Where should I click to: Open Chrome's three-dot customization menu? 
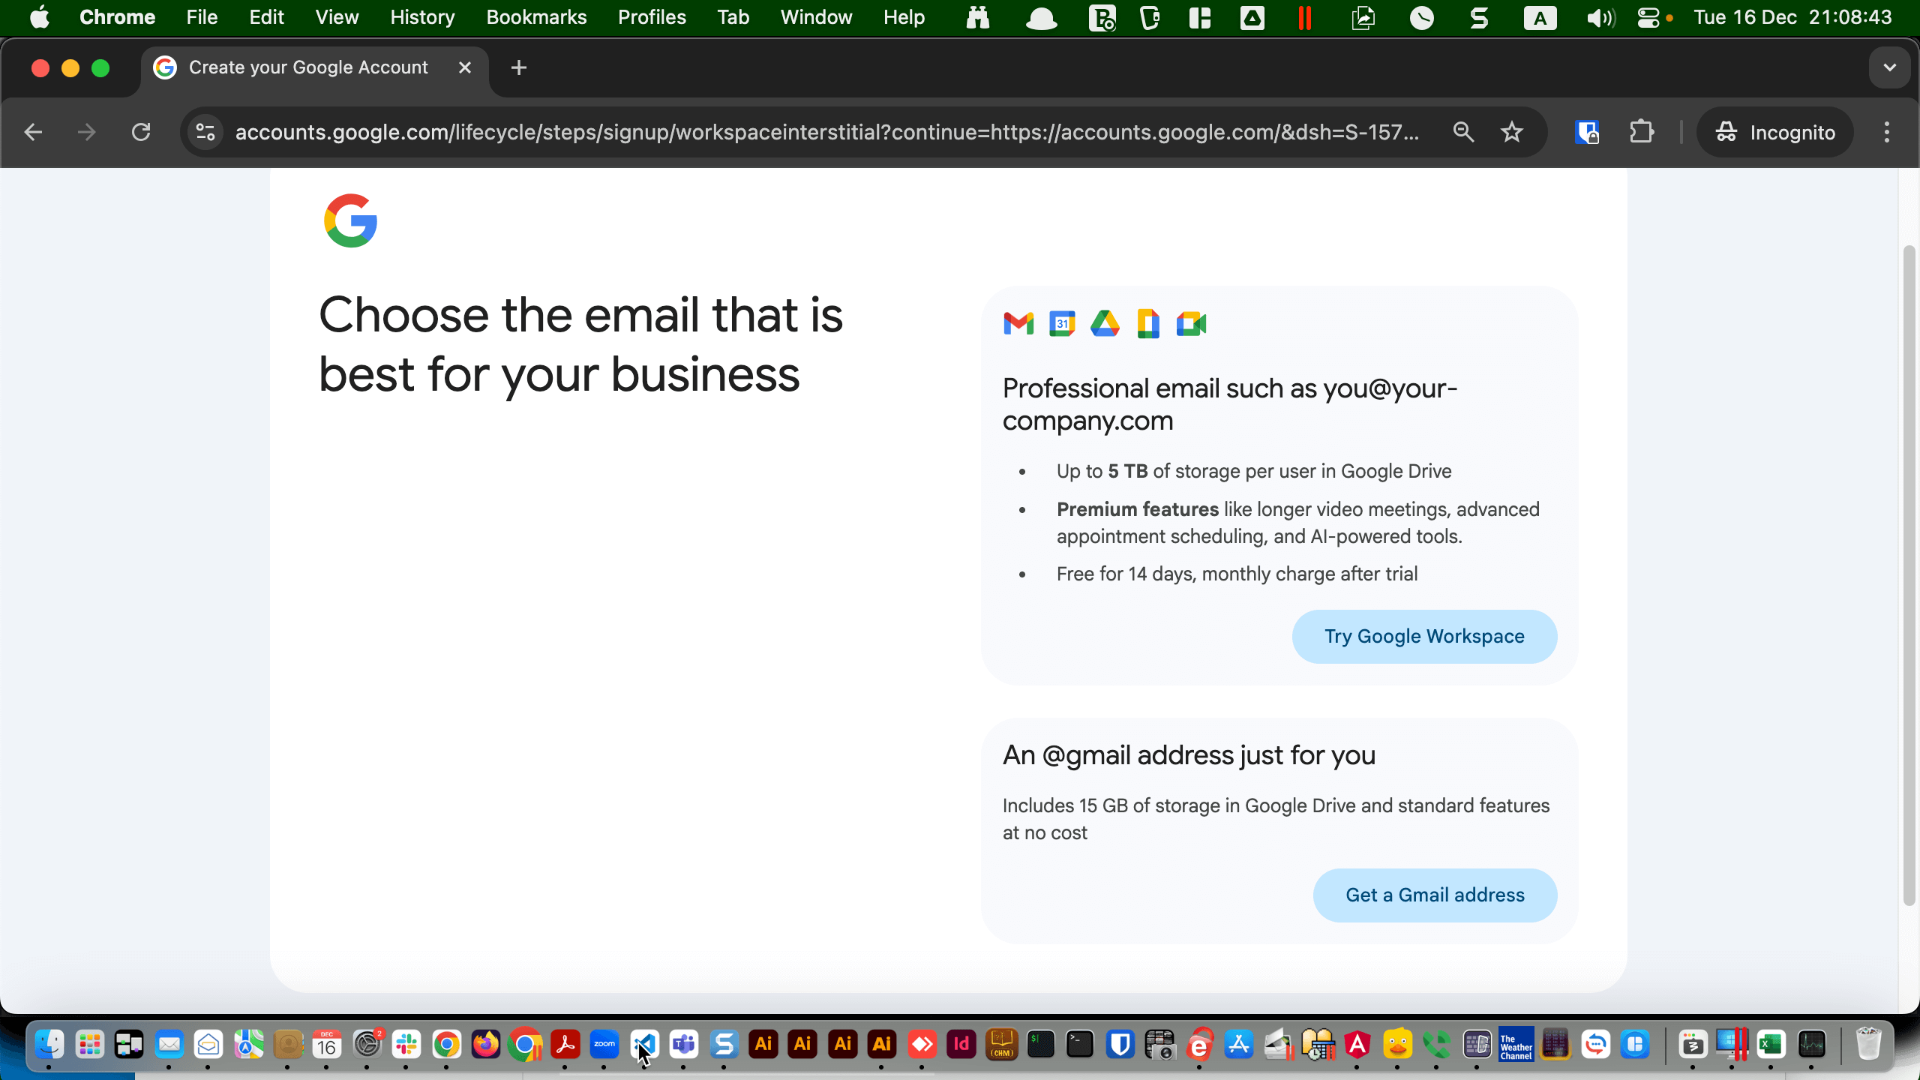1887,132
